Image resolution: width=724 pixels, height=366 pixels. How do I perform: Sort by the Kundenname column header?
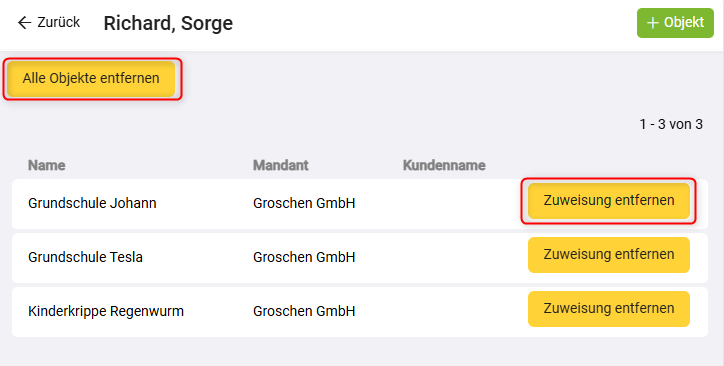tap(444, 165)
